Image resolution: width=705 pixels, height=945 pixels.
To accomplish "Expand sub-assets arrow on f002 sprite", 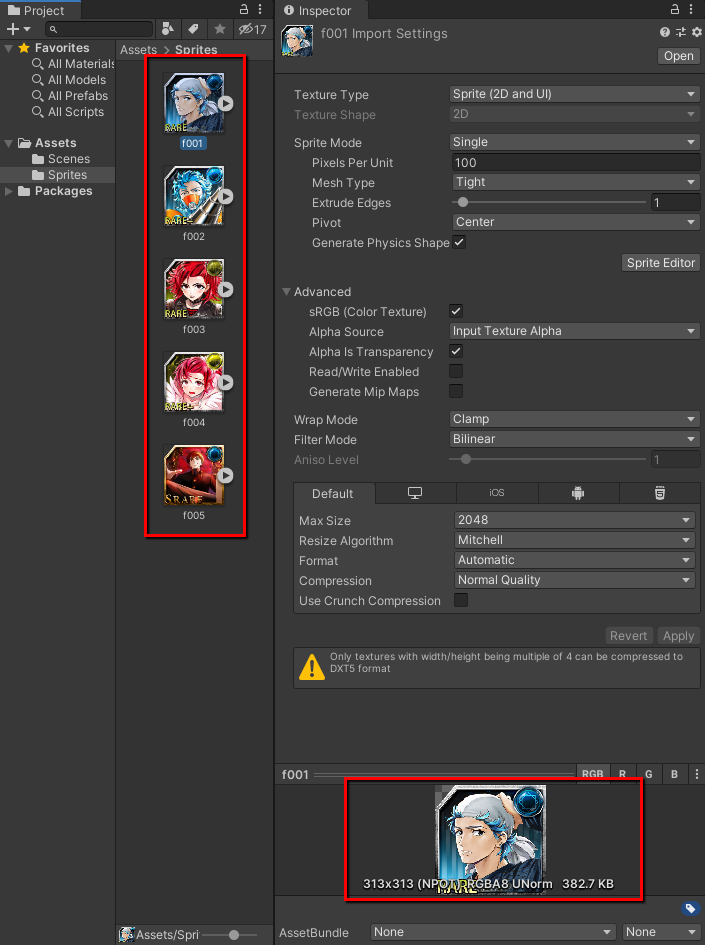I will (x=225, y=196).
